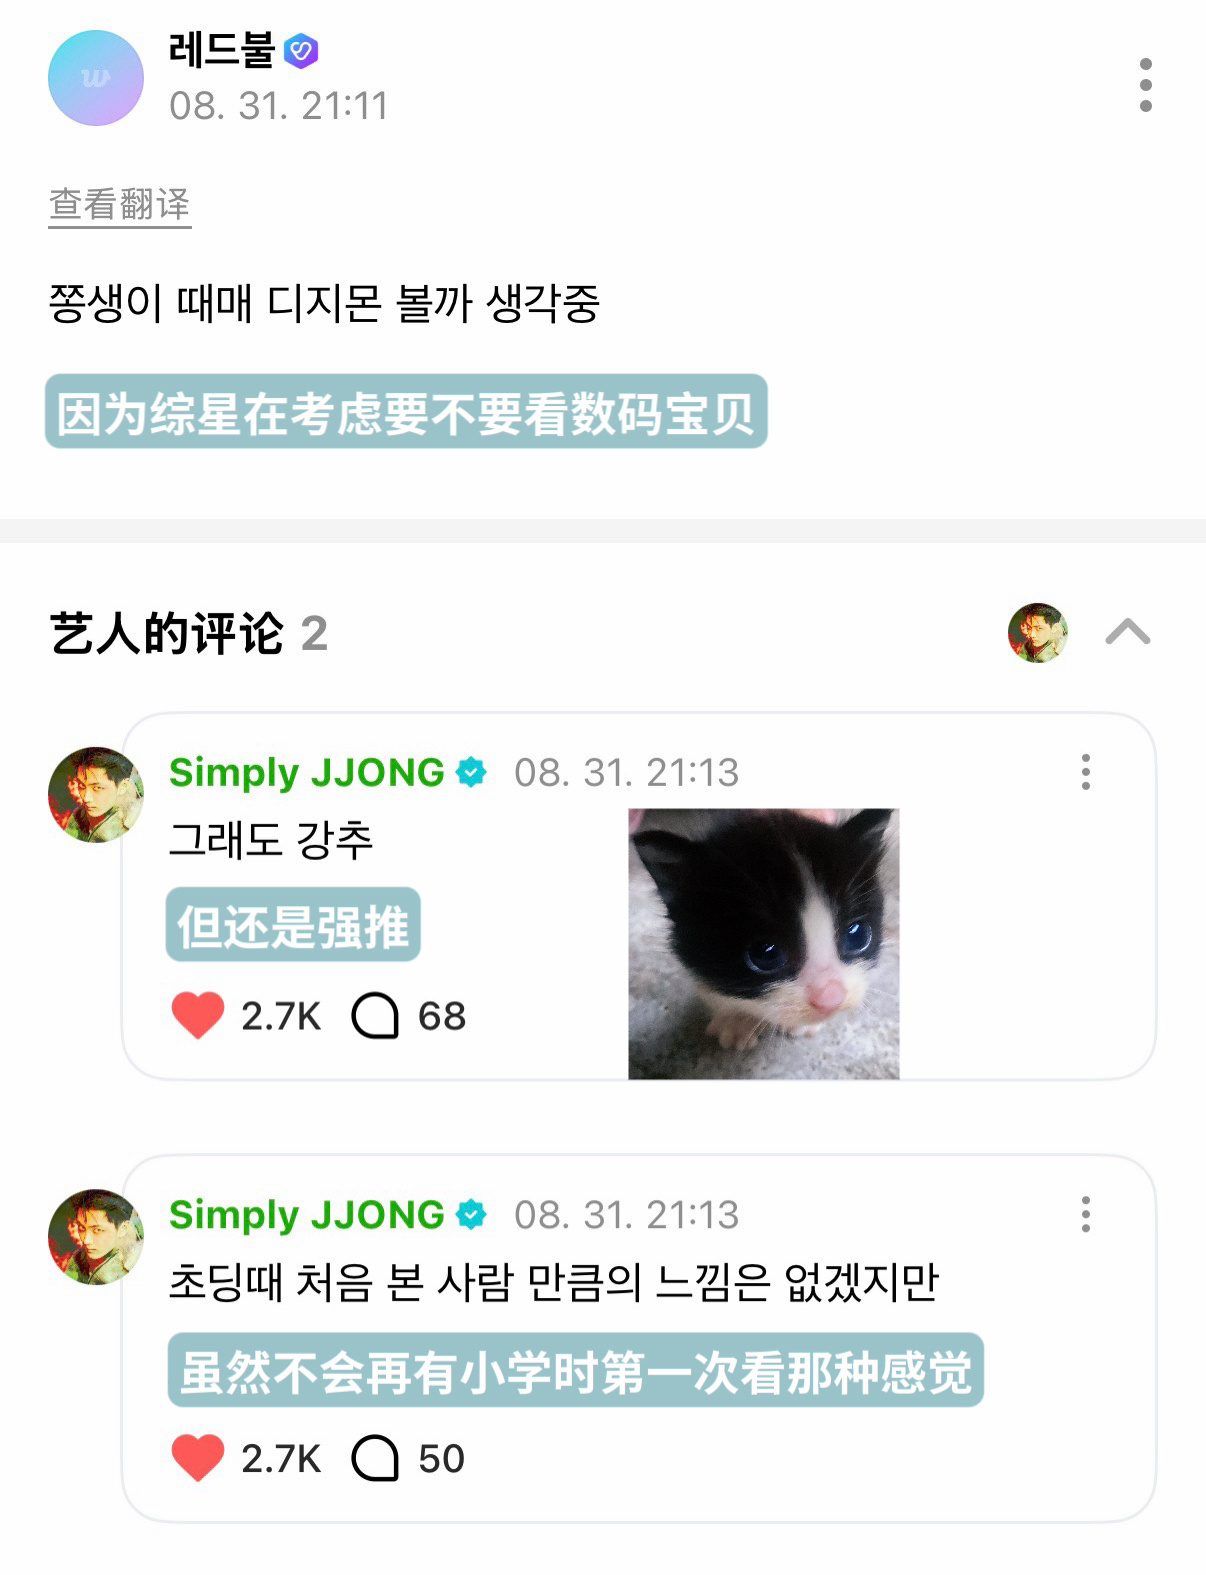
Task: Click the 查看翻译 translation link
Action: click(120, 204)
